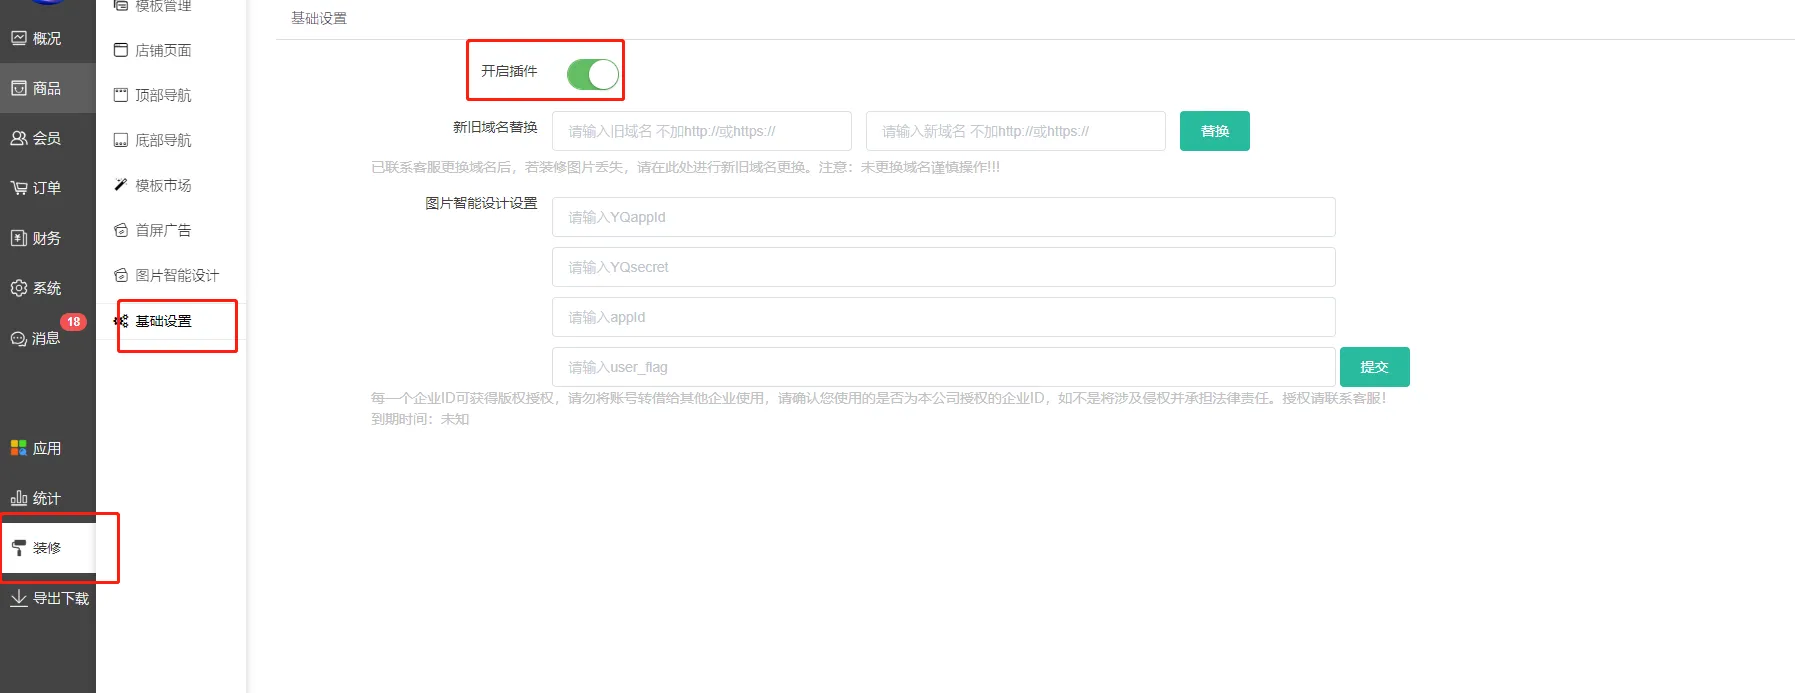Click the 统计 statistics chart icon
The height and width of the screenshot is (693, 1795).
tap(19, 498)
